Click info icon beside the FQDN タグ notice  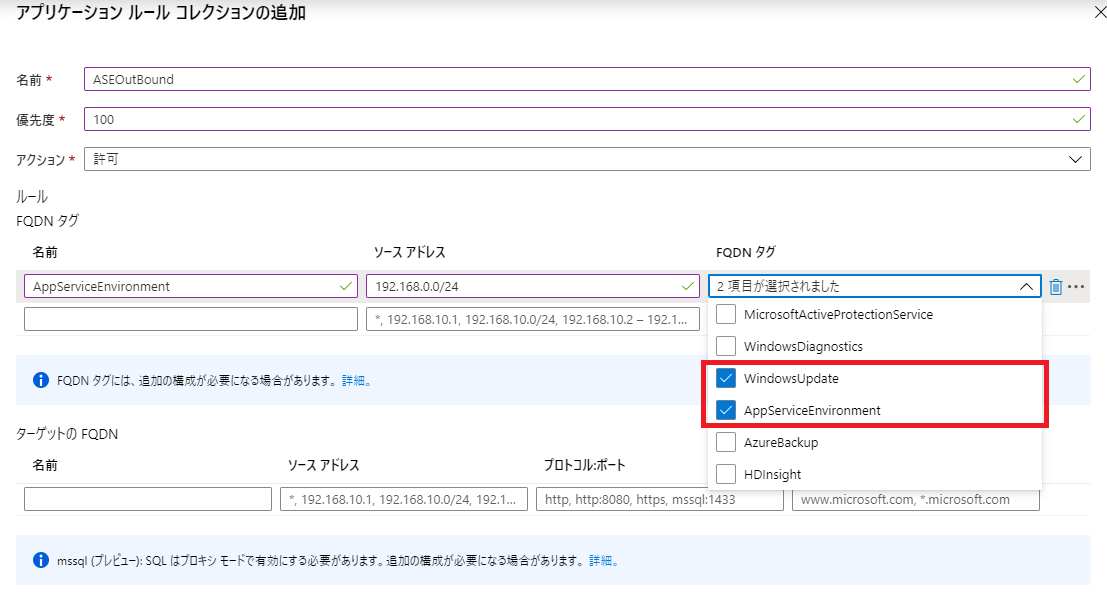tap(41, 381)
